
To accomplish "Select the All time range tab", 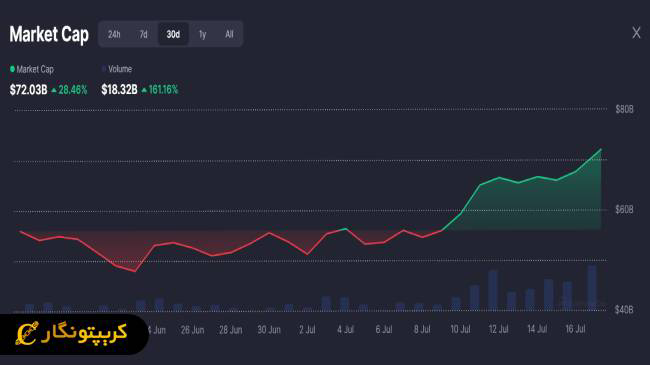I will click(229, 34).
